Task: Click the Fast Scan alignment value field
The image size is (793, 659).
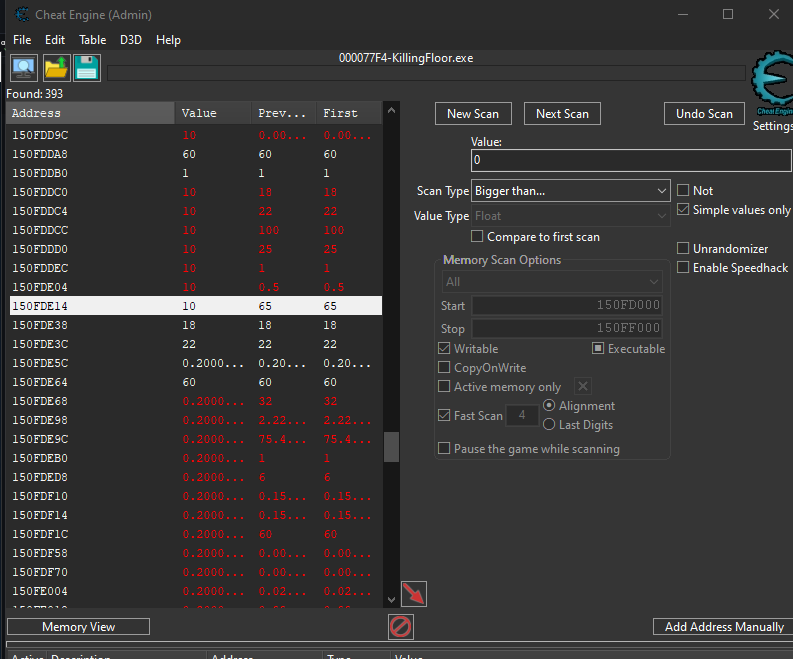Action: tap(521, 415)
